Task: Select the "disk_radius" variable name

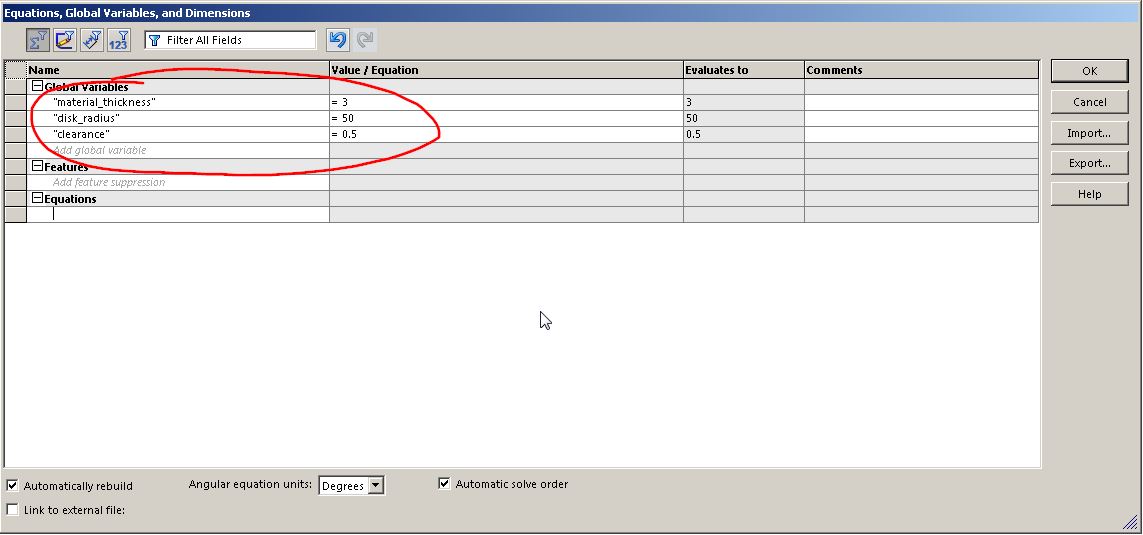Action: coord(86,118)
